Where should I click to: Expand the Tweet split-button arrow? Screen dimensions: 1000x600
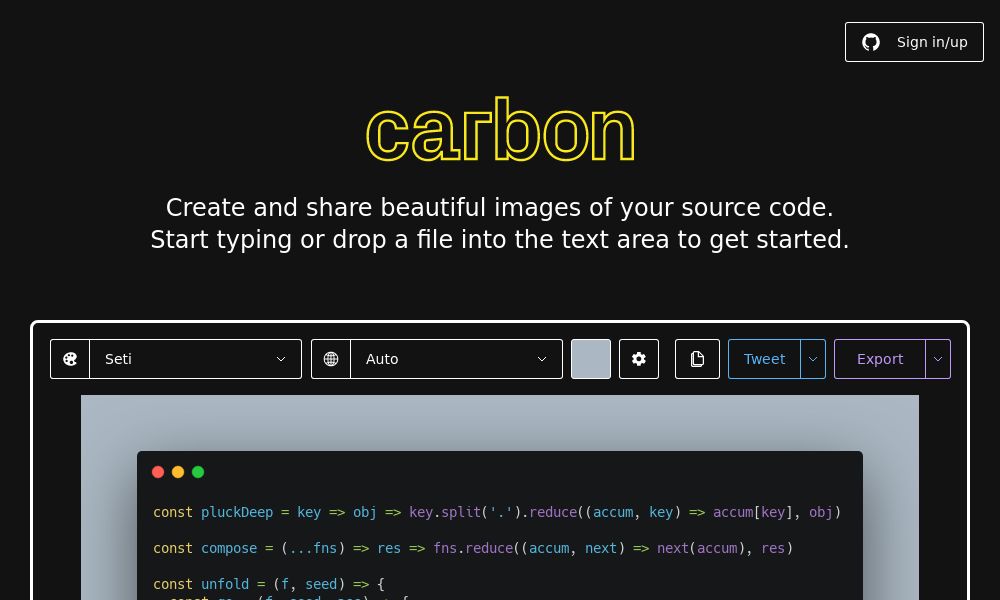[x=813, y=359]
